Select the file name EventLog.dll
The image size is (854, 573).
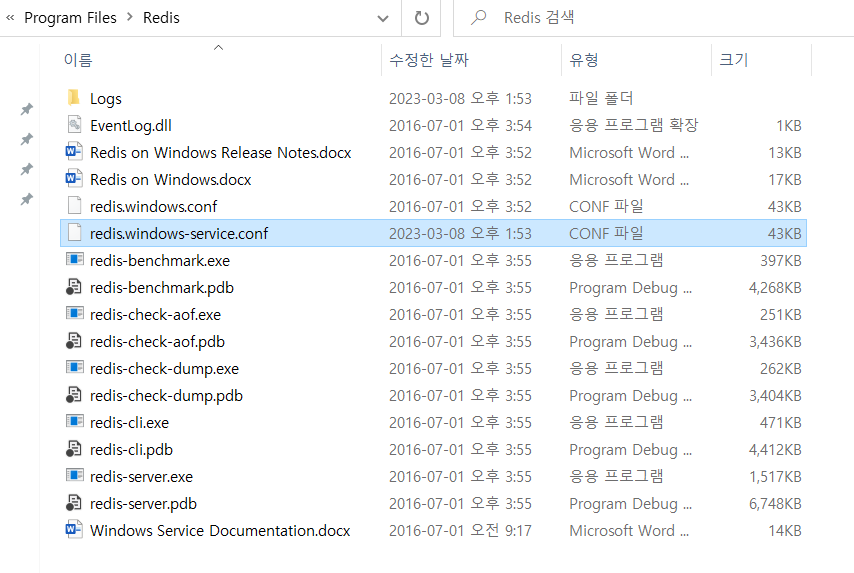tap(131, 125)
